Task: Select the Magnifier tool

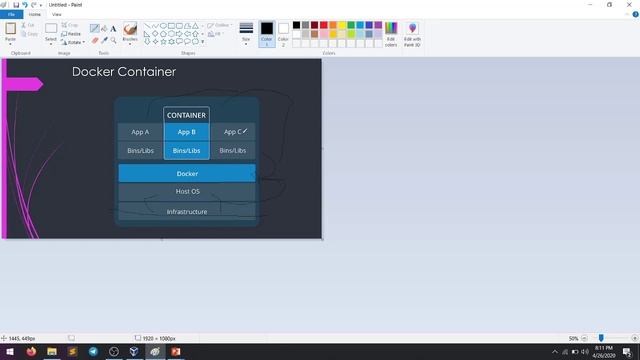Action: click(113, 40)
